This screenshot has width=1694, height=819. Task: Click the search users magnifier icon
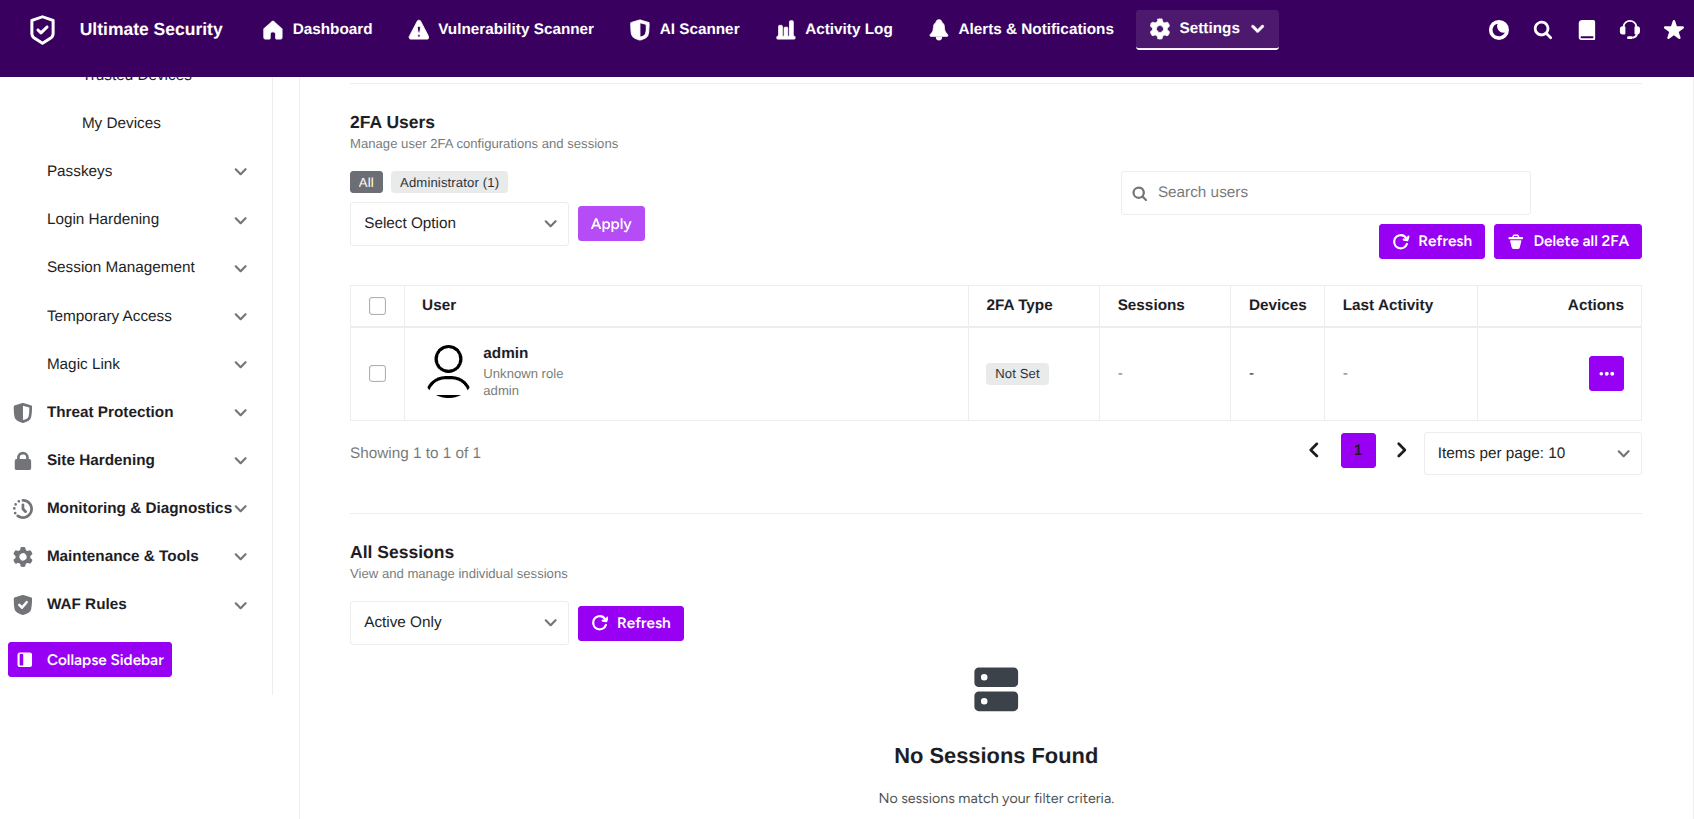tap(1139, 193)
